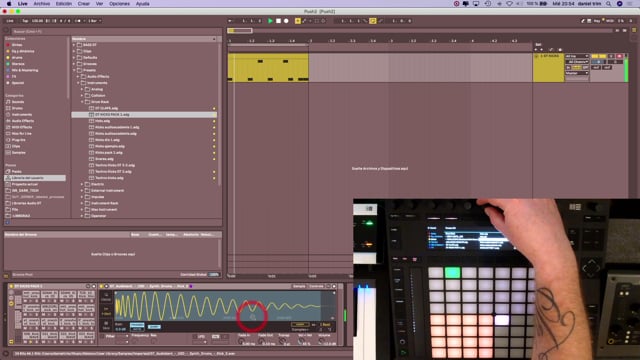Open the Clips category in browser

[x=16, y=146]
